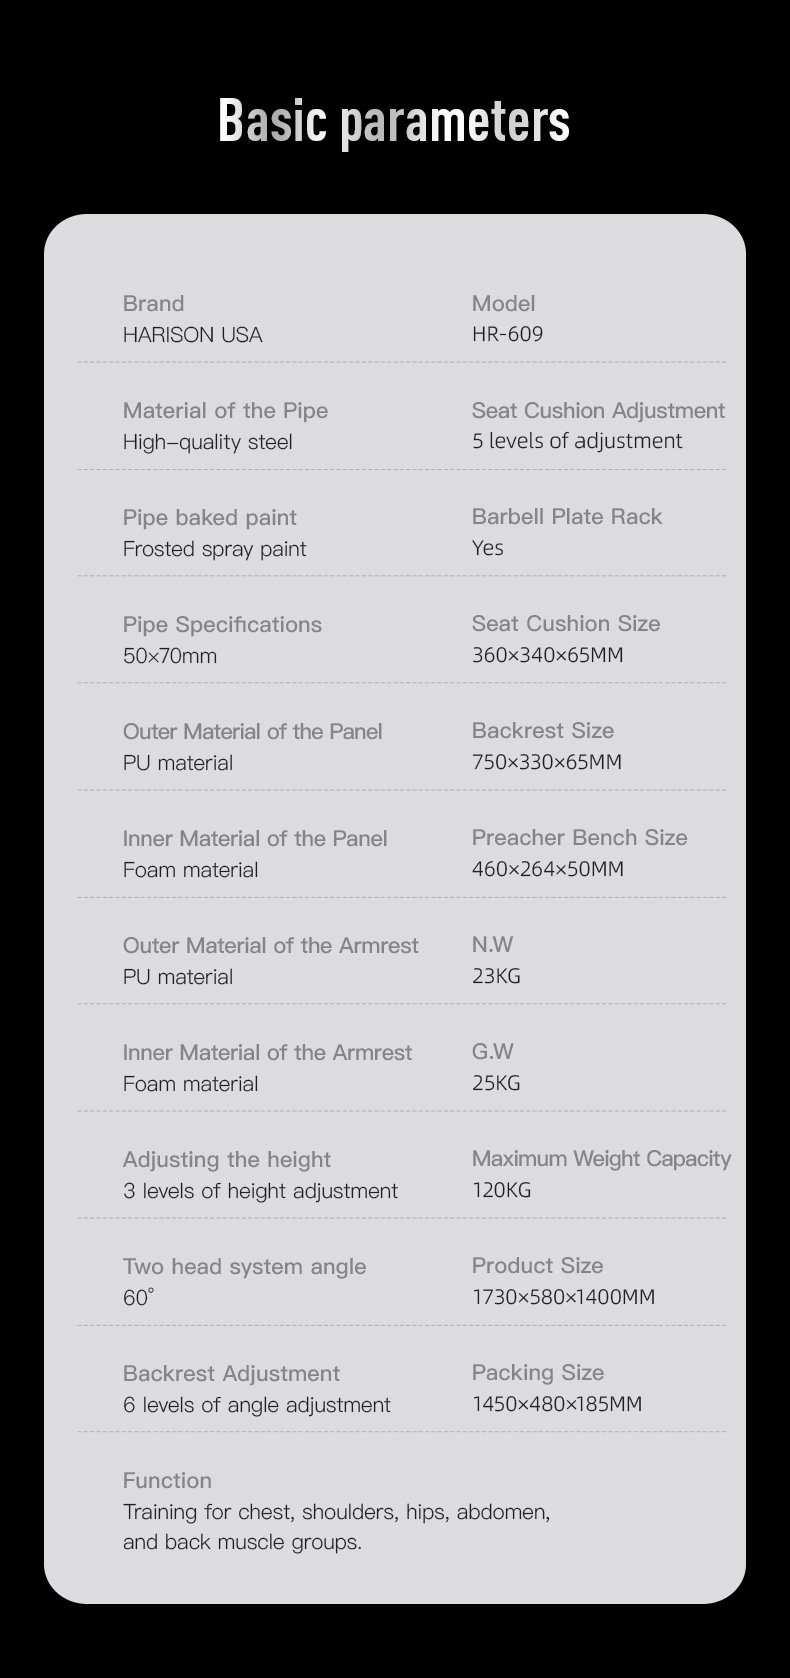The image size is (790, 1678).
Task: Select the 50×70mm pipe specification
Action: (170, 656)
